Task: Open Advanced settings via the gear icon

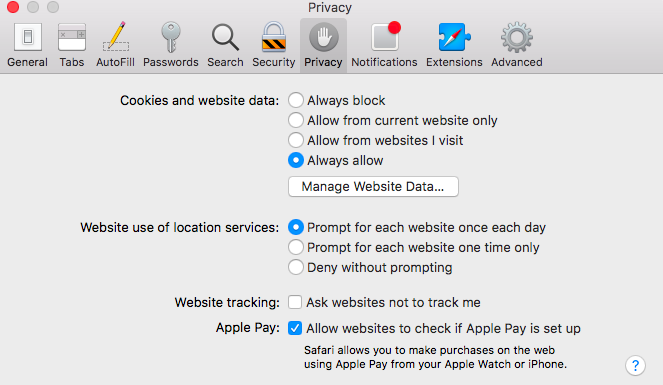Action: (x=517, y=37)
